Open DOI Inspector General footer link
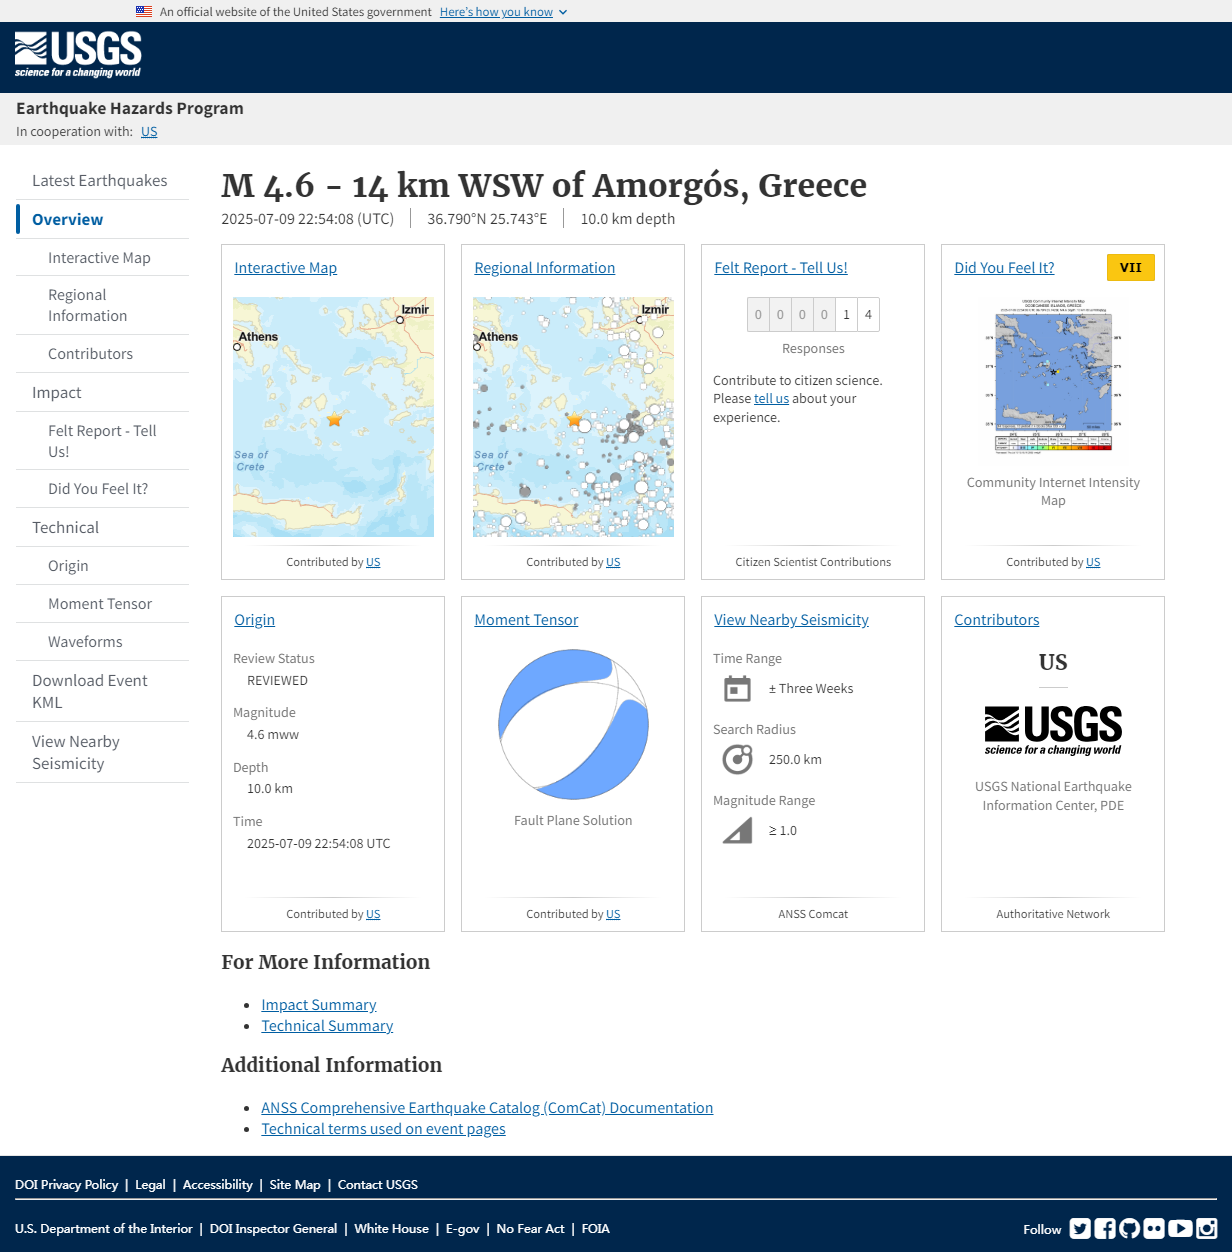 pyautogui.click(x=273, y=1229)
